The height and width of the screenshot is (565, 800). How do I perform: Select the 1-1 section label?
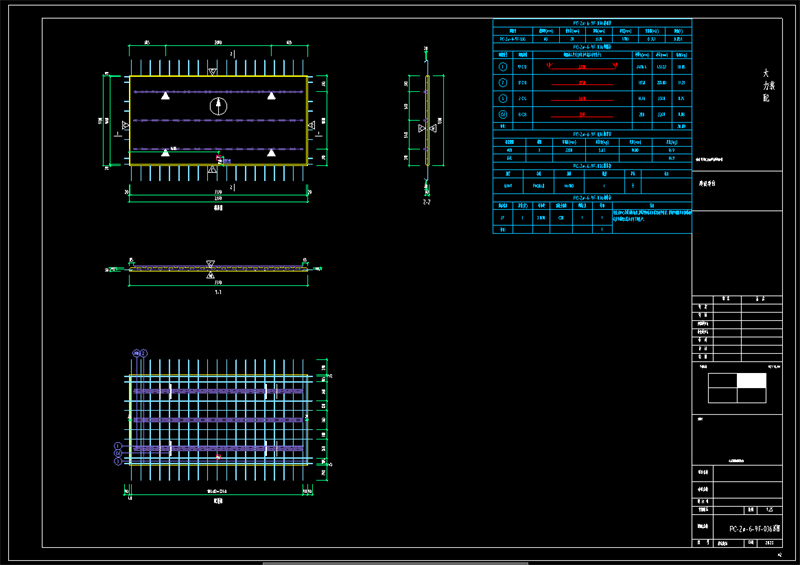point(218,292)
